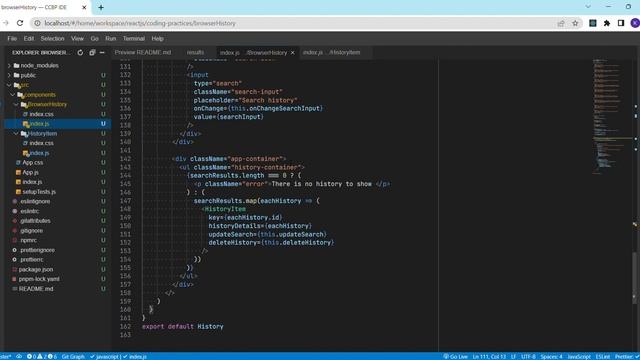Click the Ln 111, Col 13 cursor position
Image resolution: width=640 pixels, height=360 pixels.
coord(489,356)
